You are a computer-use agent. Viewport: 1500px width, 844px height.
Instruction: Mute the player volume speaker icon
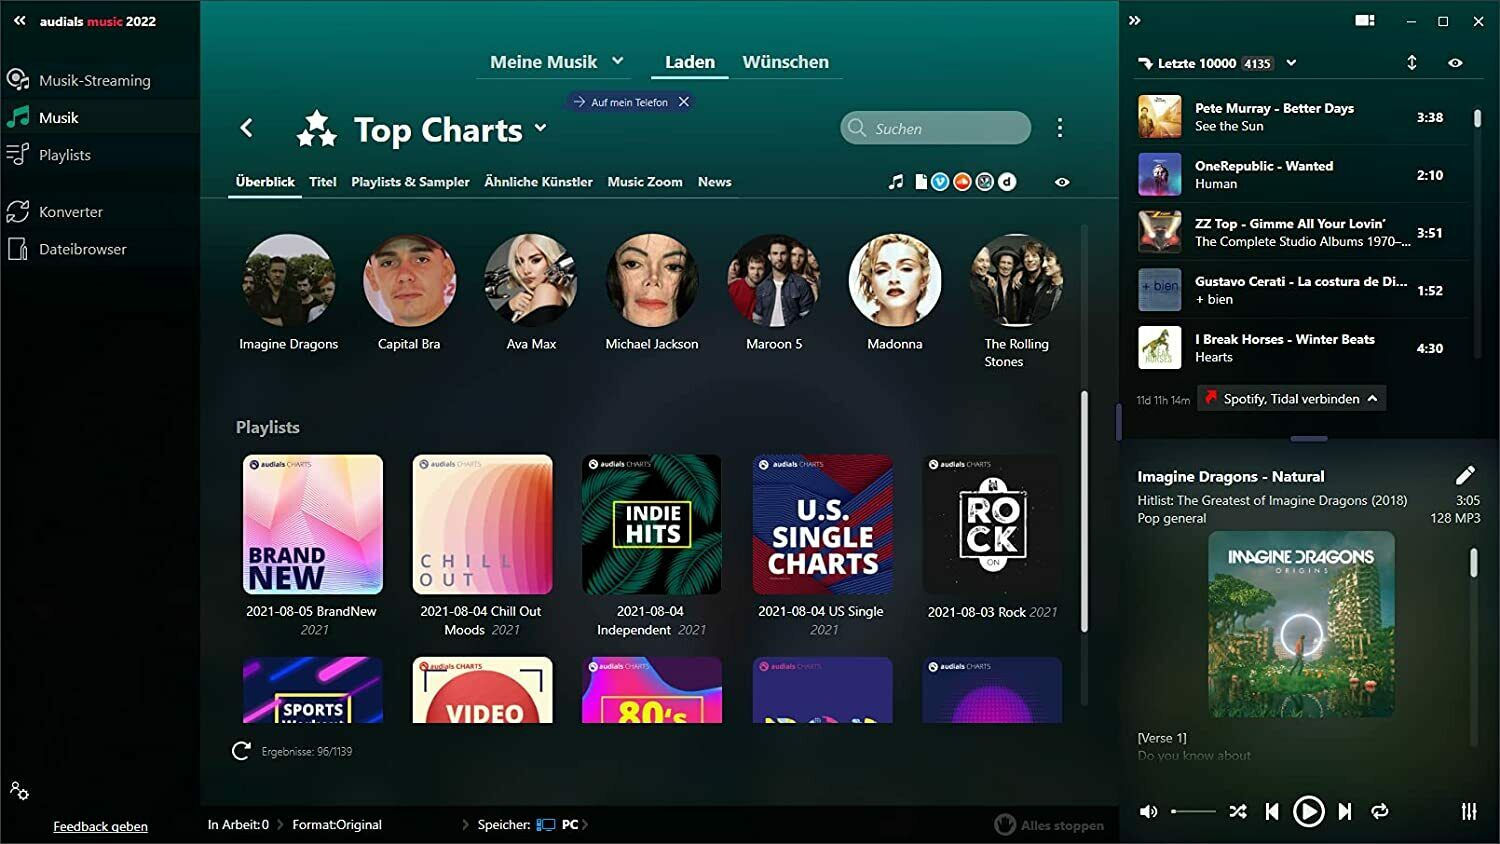pos(1148,812)
